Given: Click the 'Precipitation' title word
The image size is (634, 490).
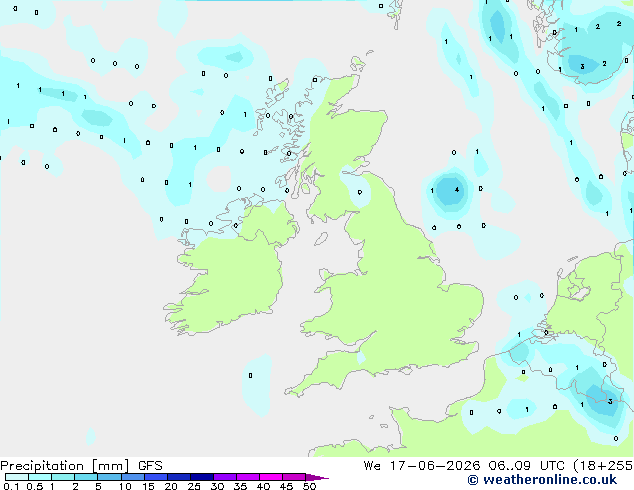Looking at the screenshot, I should pyautogui.click(x=44, y=466).
